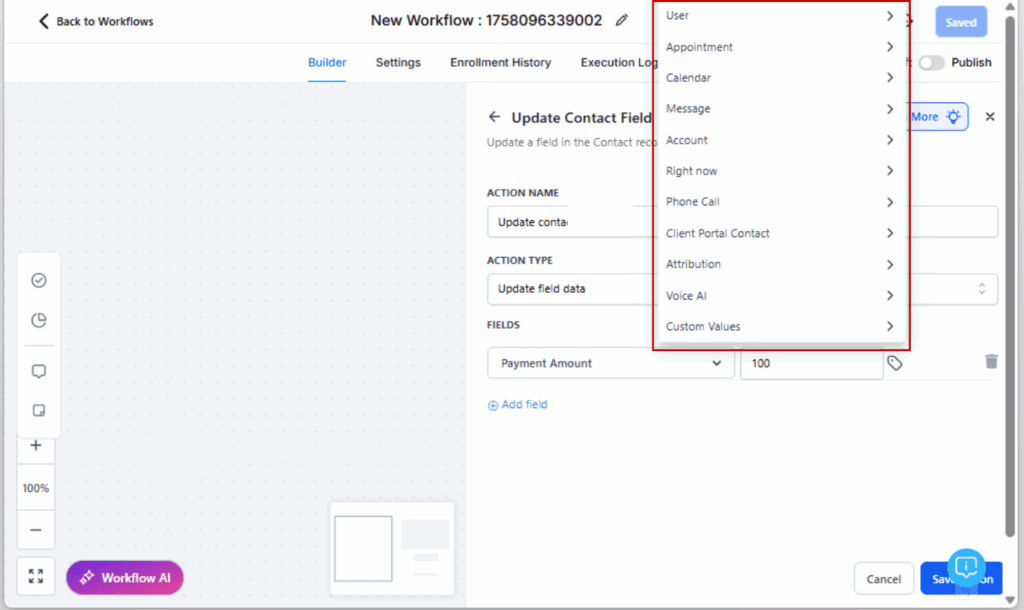Open the pie chart stats icon

pos(39,320)
